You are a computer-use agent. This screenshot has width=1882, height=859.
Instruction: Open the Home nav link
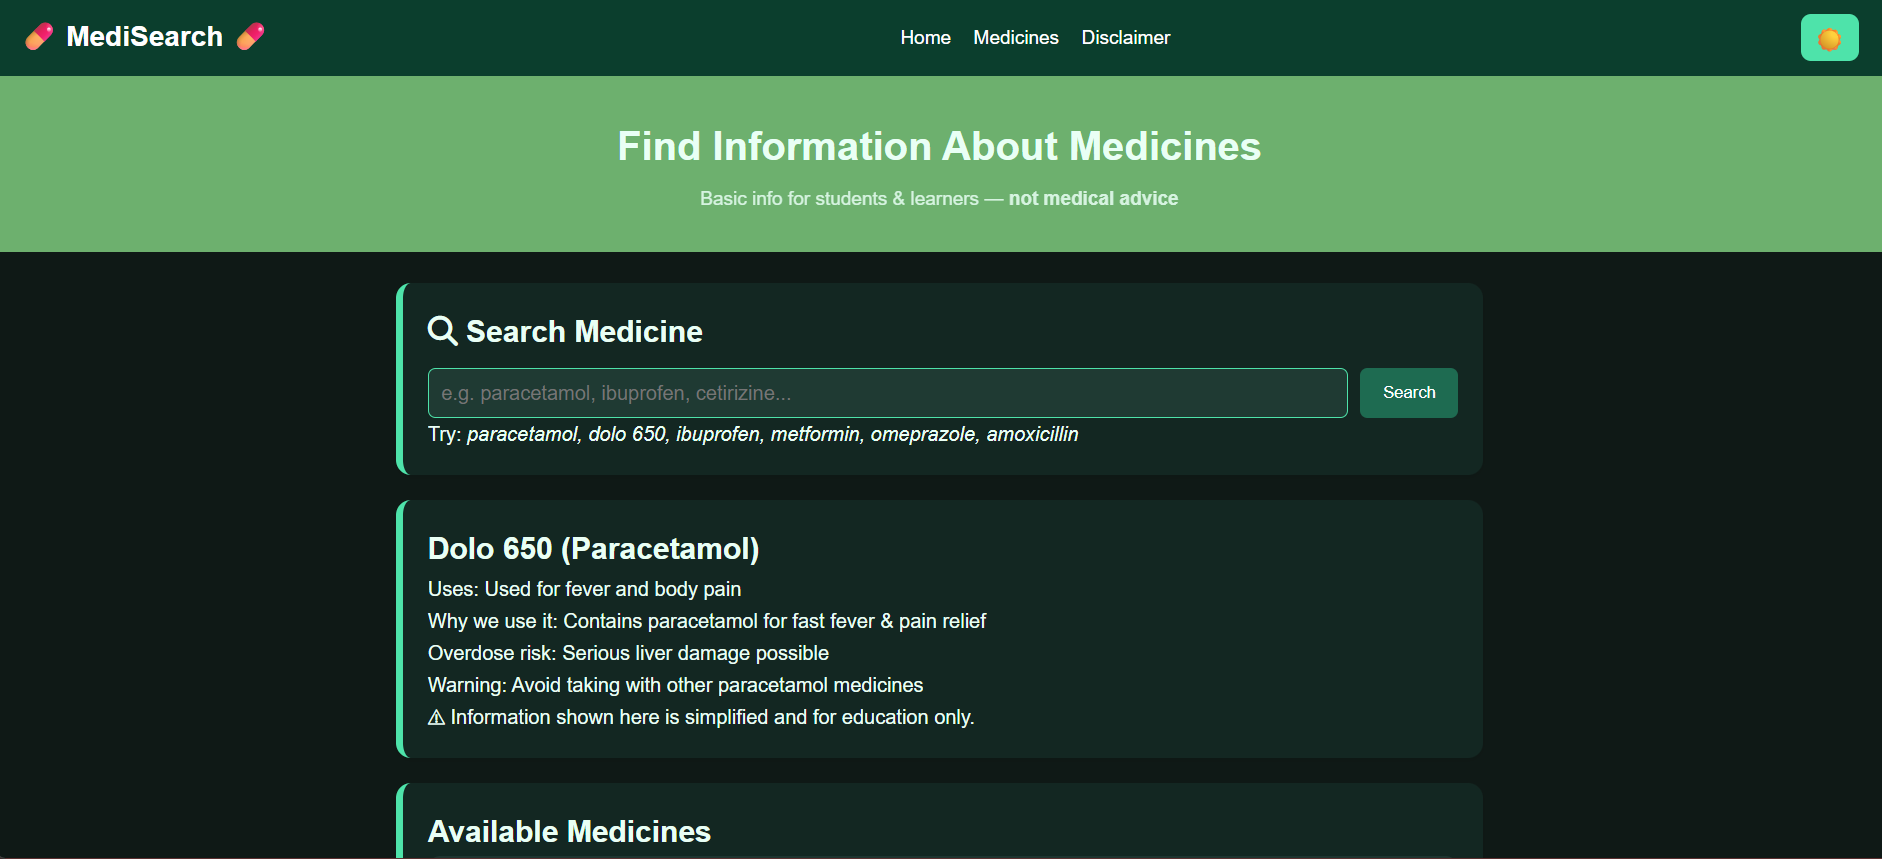pyautogui.click(x=925, y=38)
